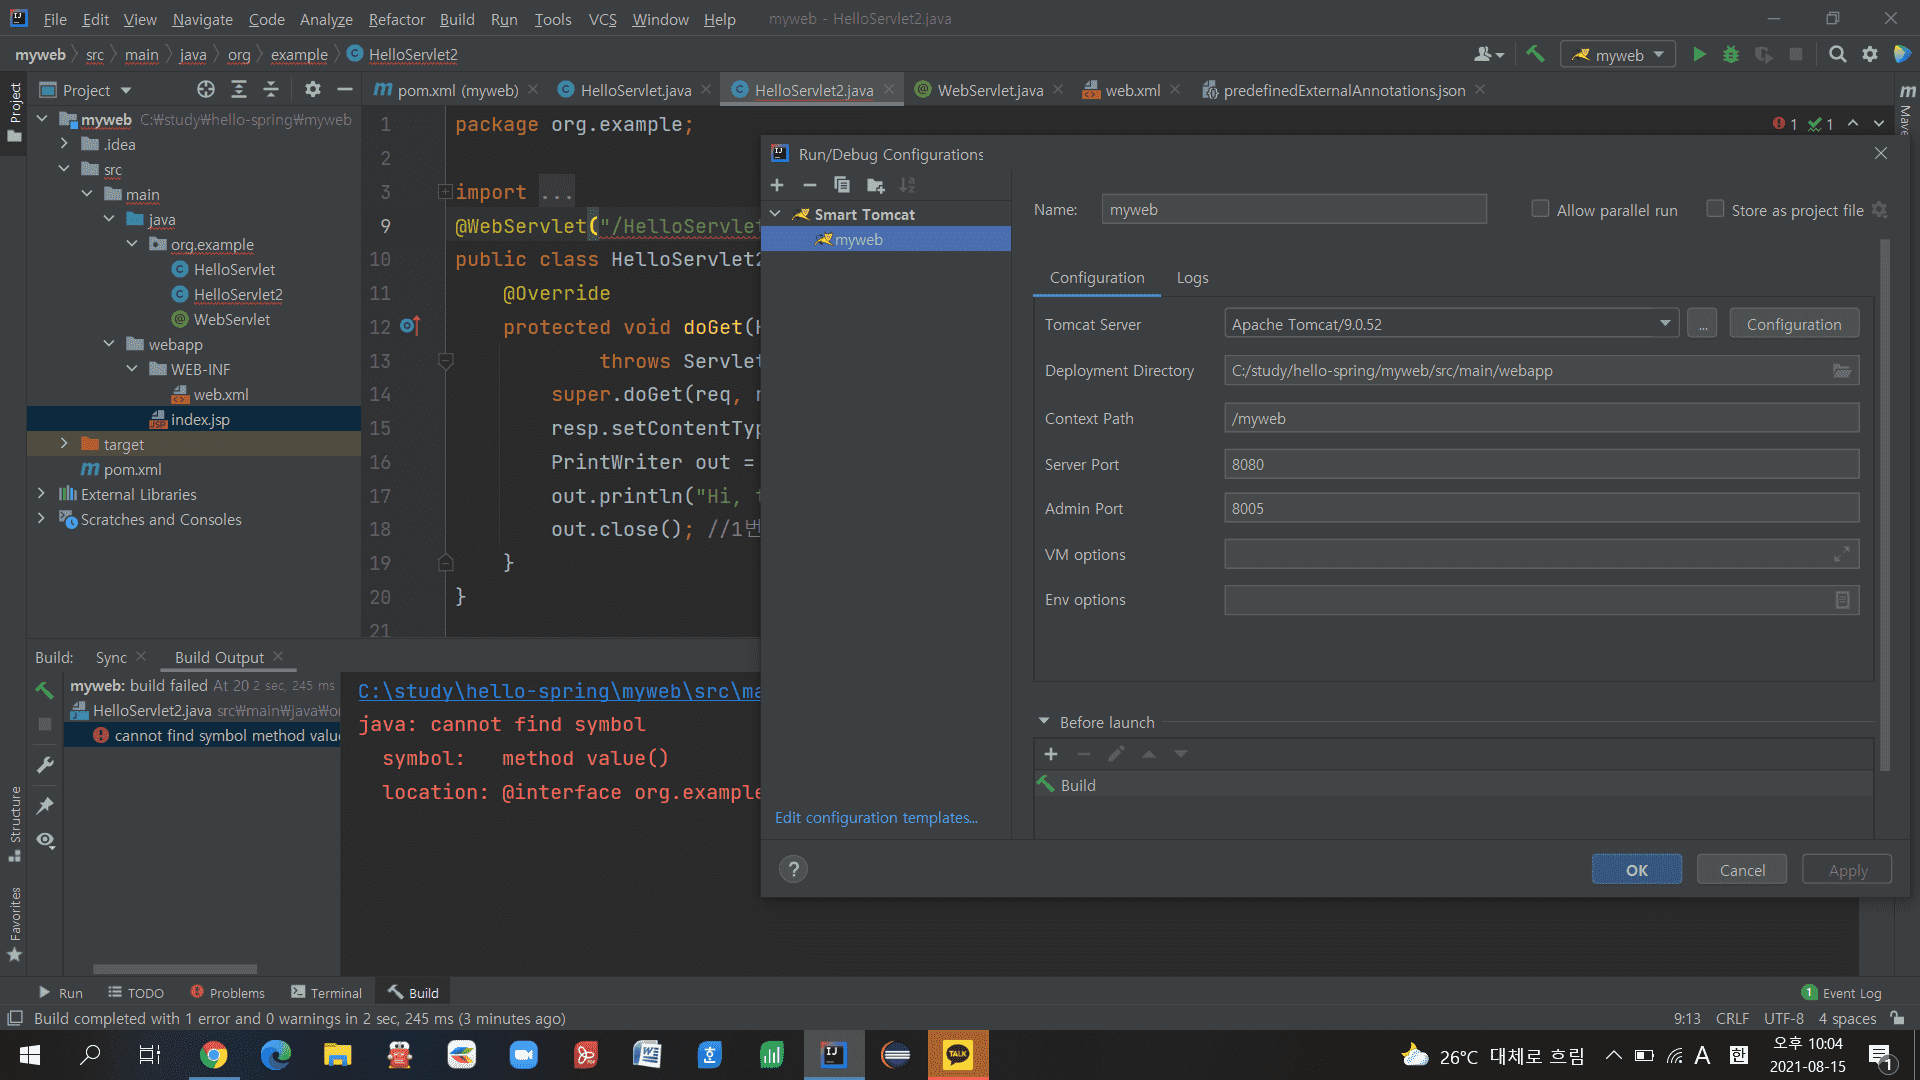1920x1080 pixels.
Task: Rebuild using the build panel hammer icon
Action: tap(44, 690)
